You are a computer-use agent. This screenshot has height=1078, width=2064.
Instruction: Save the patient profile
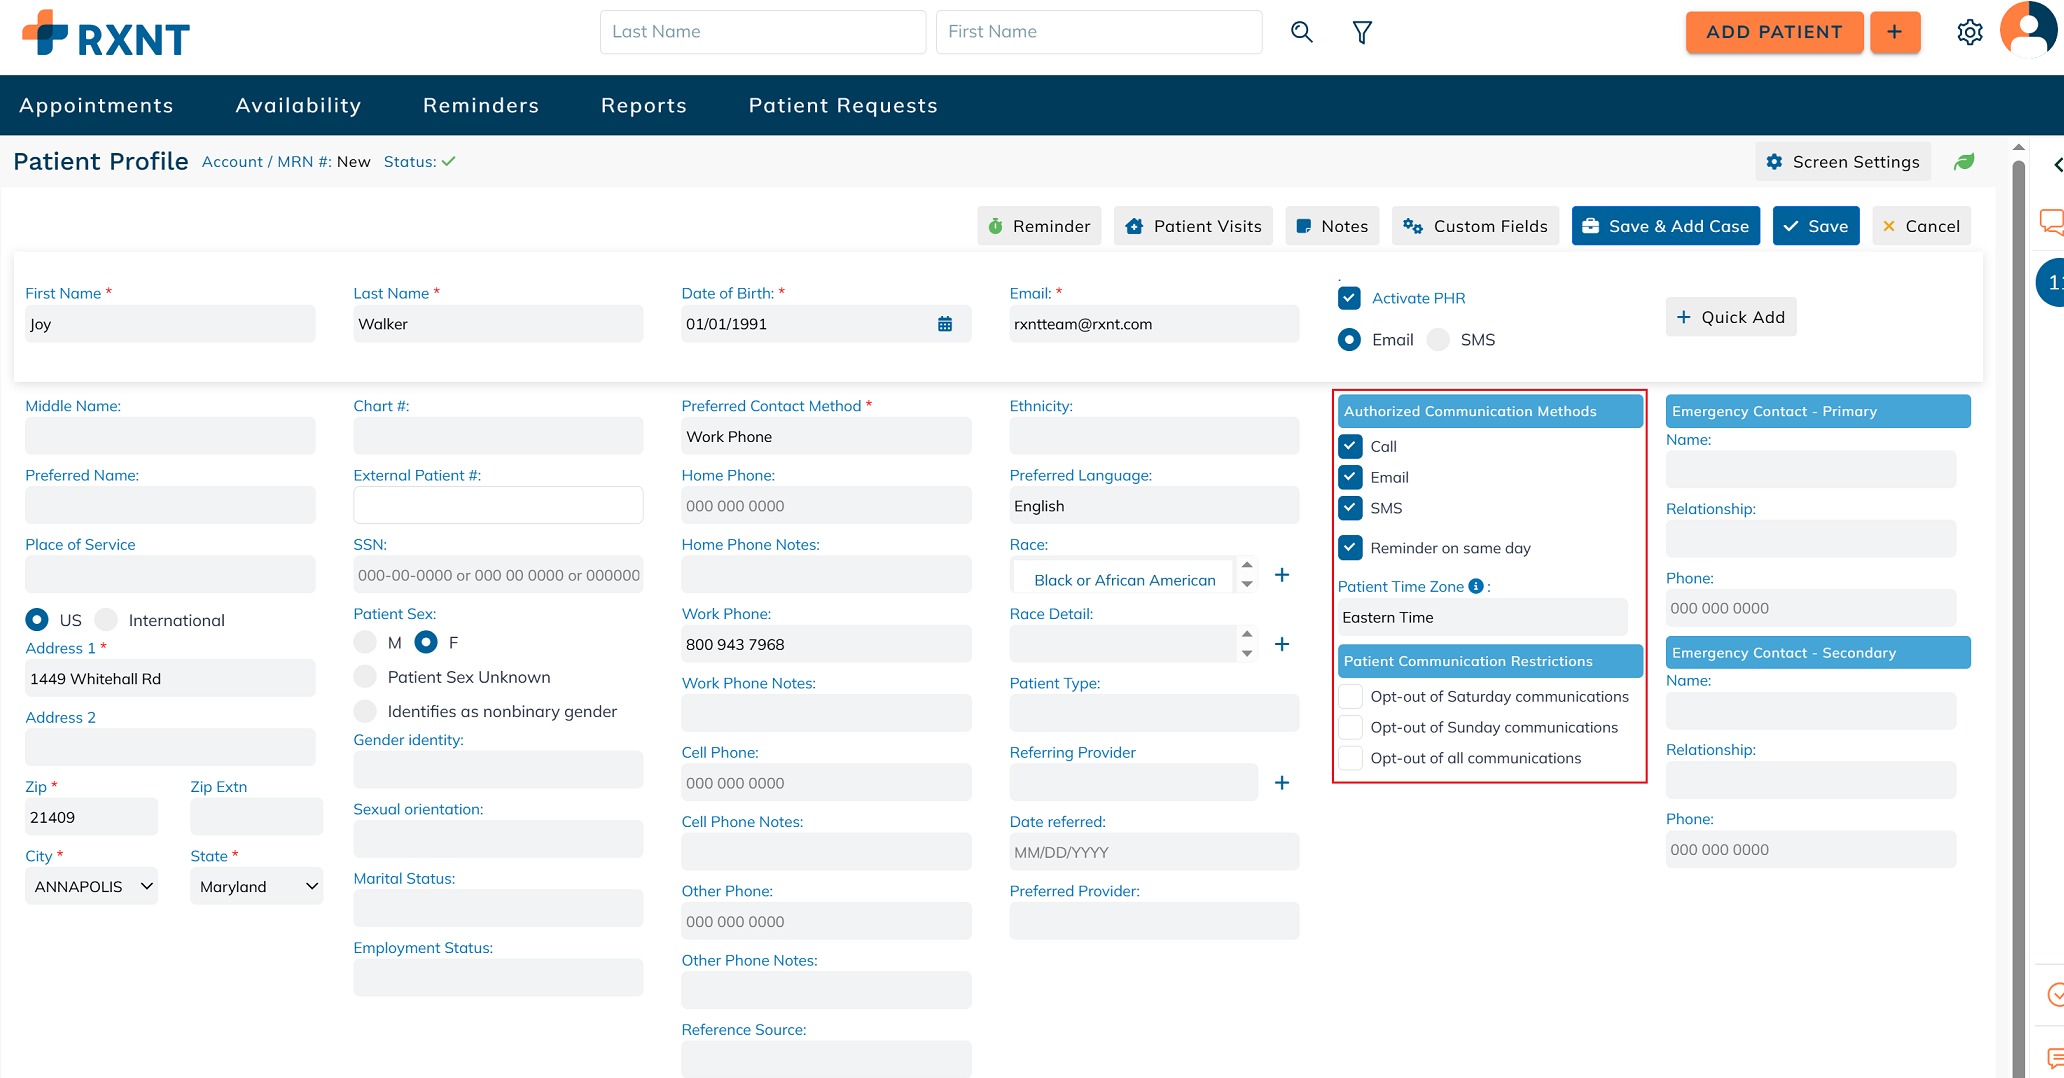(x=1816, y=226)
